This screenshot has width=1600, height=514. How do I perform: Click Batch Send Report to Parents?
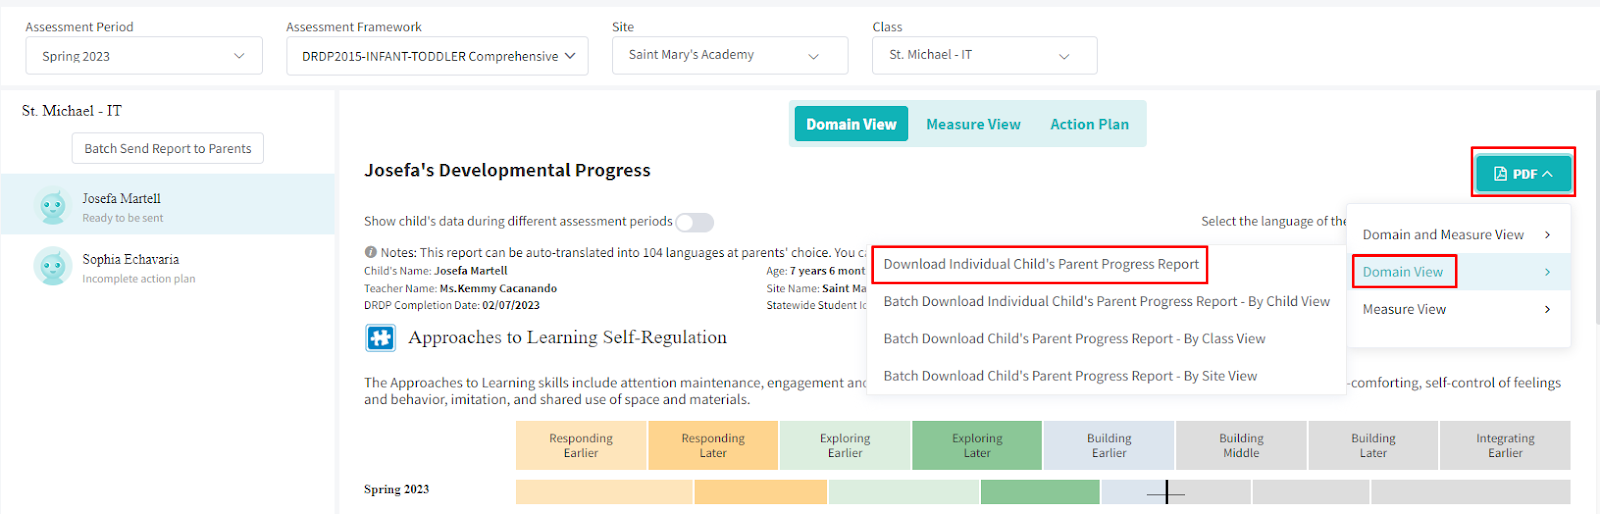coord(168,148)
